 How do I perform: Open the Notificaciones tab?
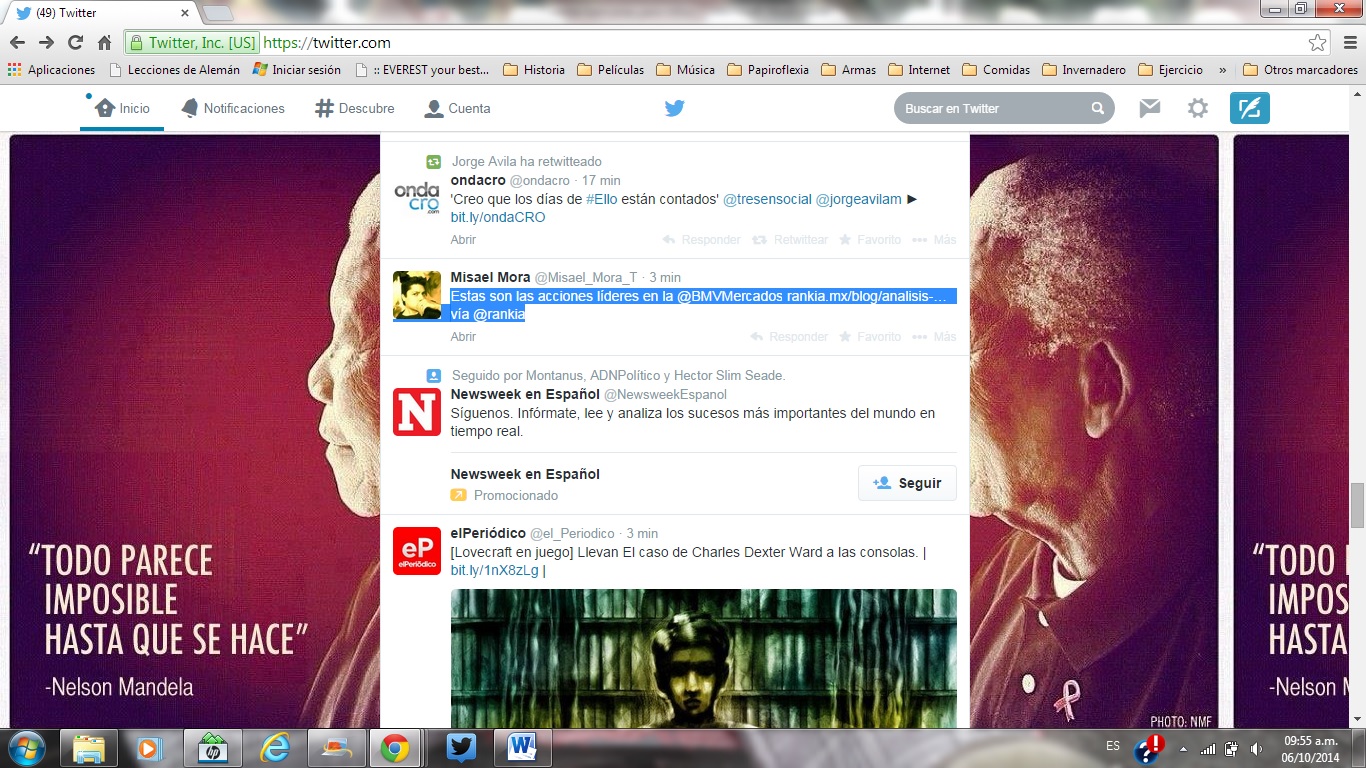tap(233, 108)
